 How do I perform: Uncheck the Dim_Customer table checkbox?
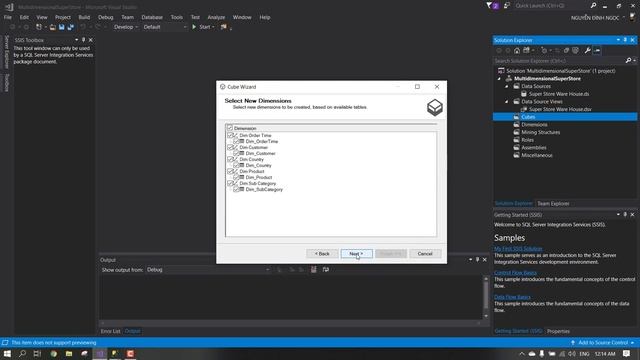click(236, 153)
